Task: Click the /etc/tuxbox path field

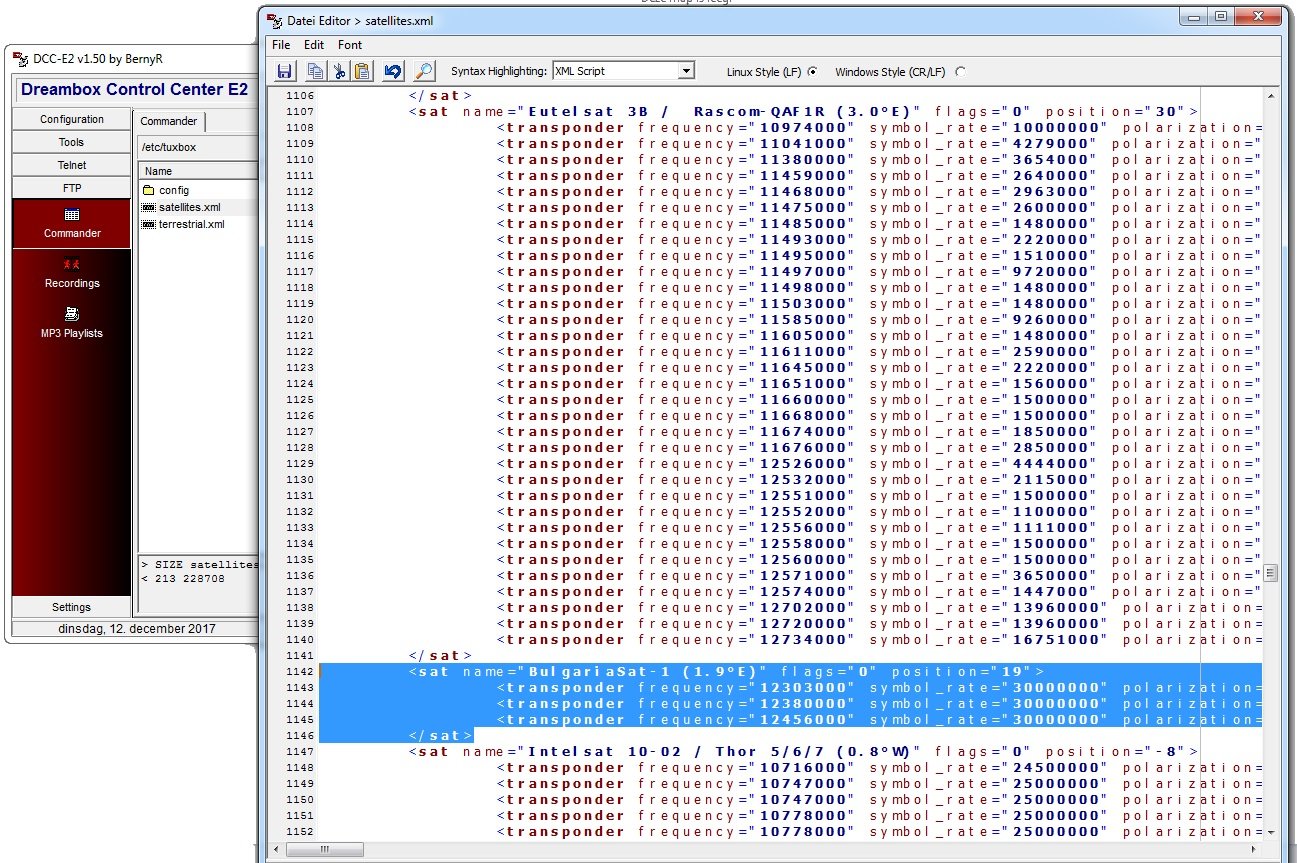Action: pyautogui.click(x=197, y=147)
